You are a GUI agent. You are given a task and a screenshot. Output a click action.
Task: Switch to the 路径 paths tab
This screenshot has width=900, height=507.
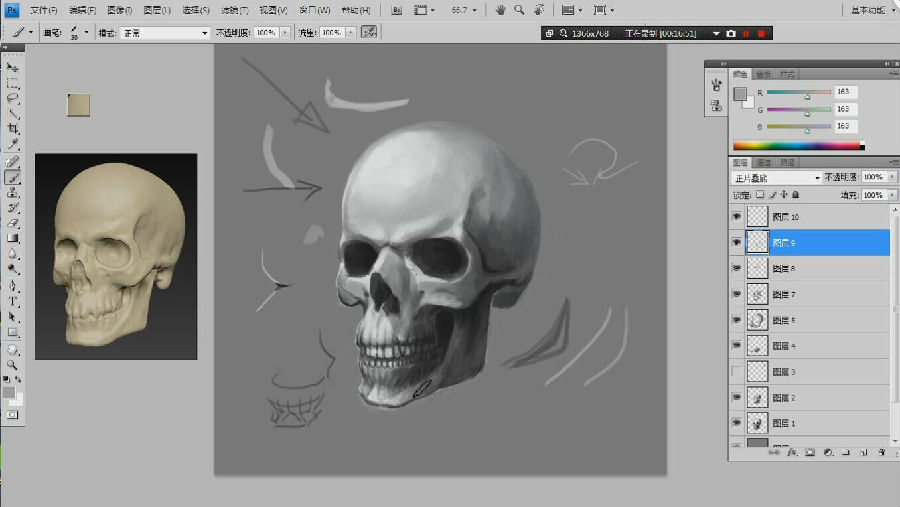pyautogui.click(x=788, y=163)
